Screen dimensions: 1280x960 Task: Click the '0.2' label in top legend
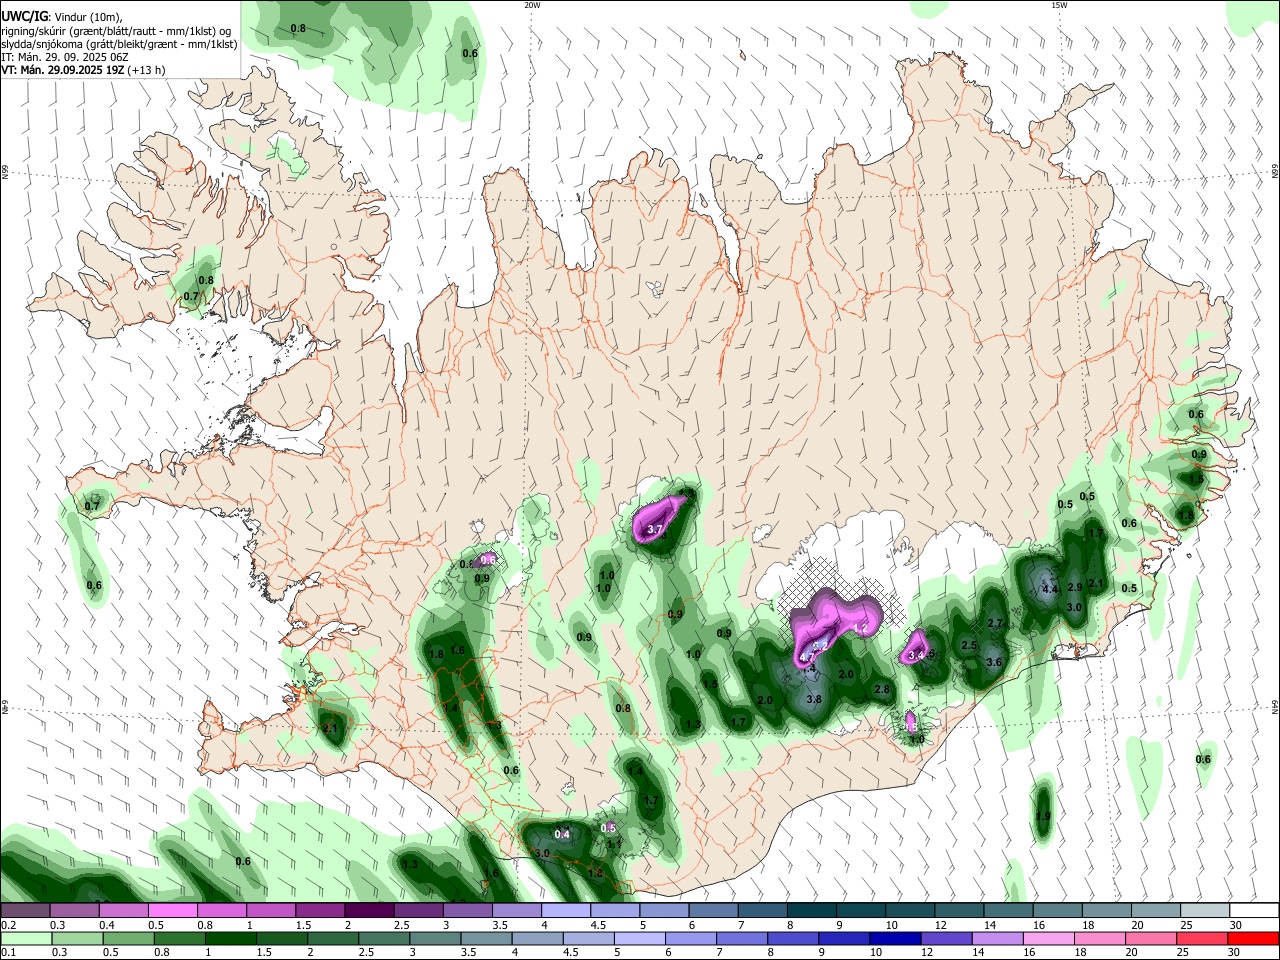click(8, 925)
